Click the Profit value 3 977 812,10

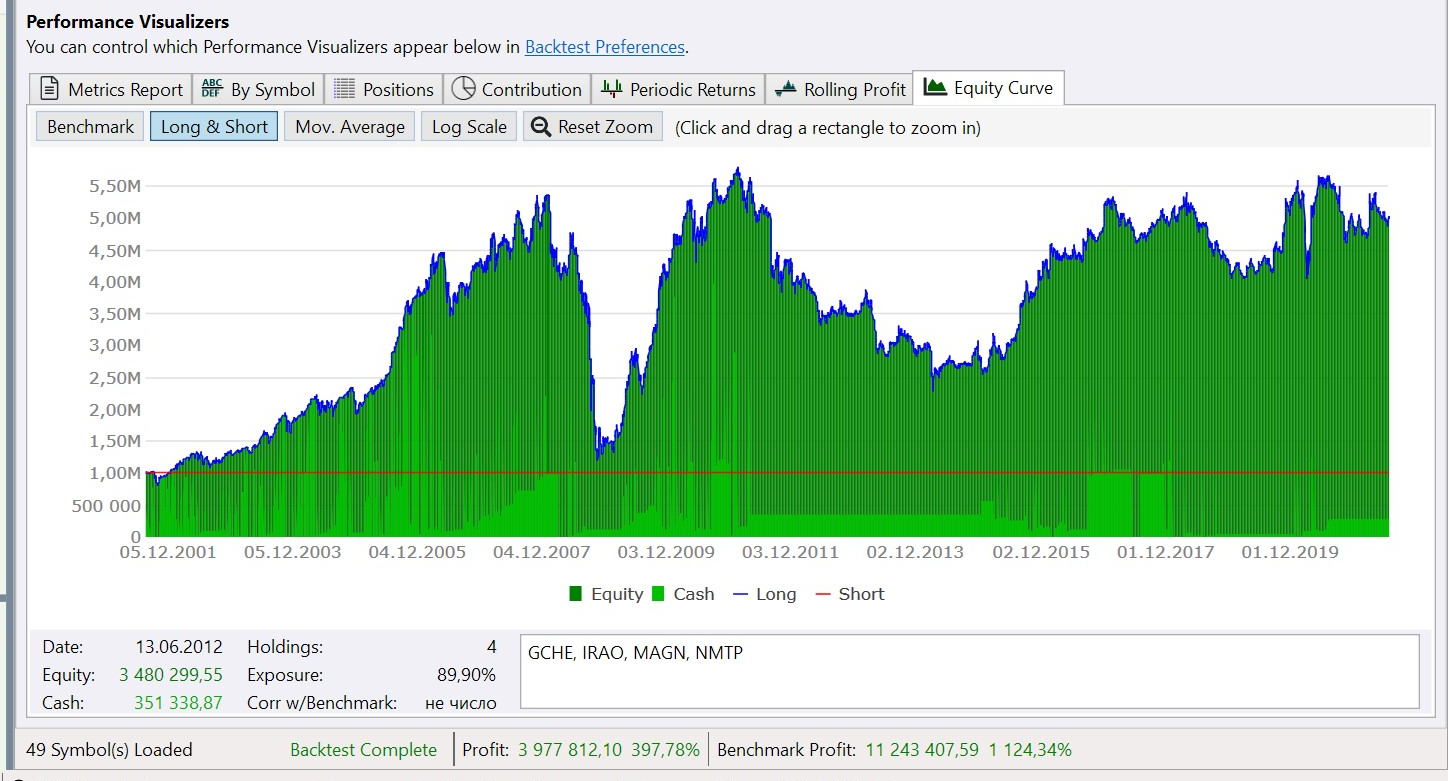(x=571, y=750)
